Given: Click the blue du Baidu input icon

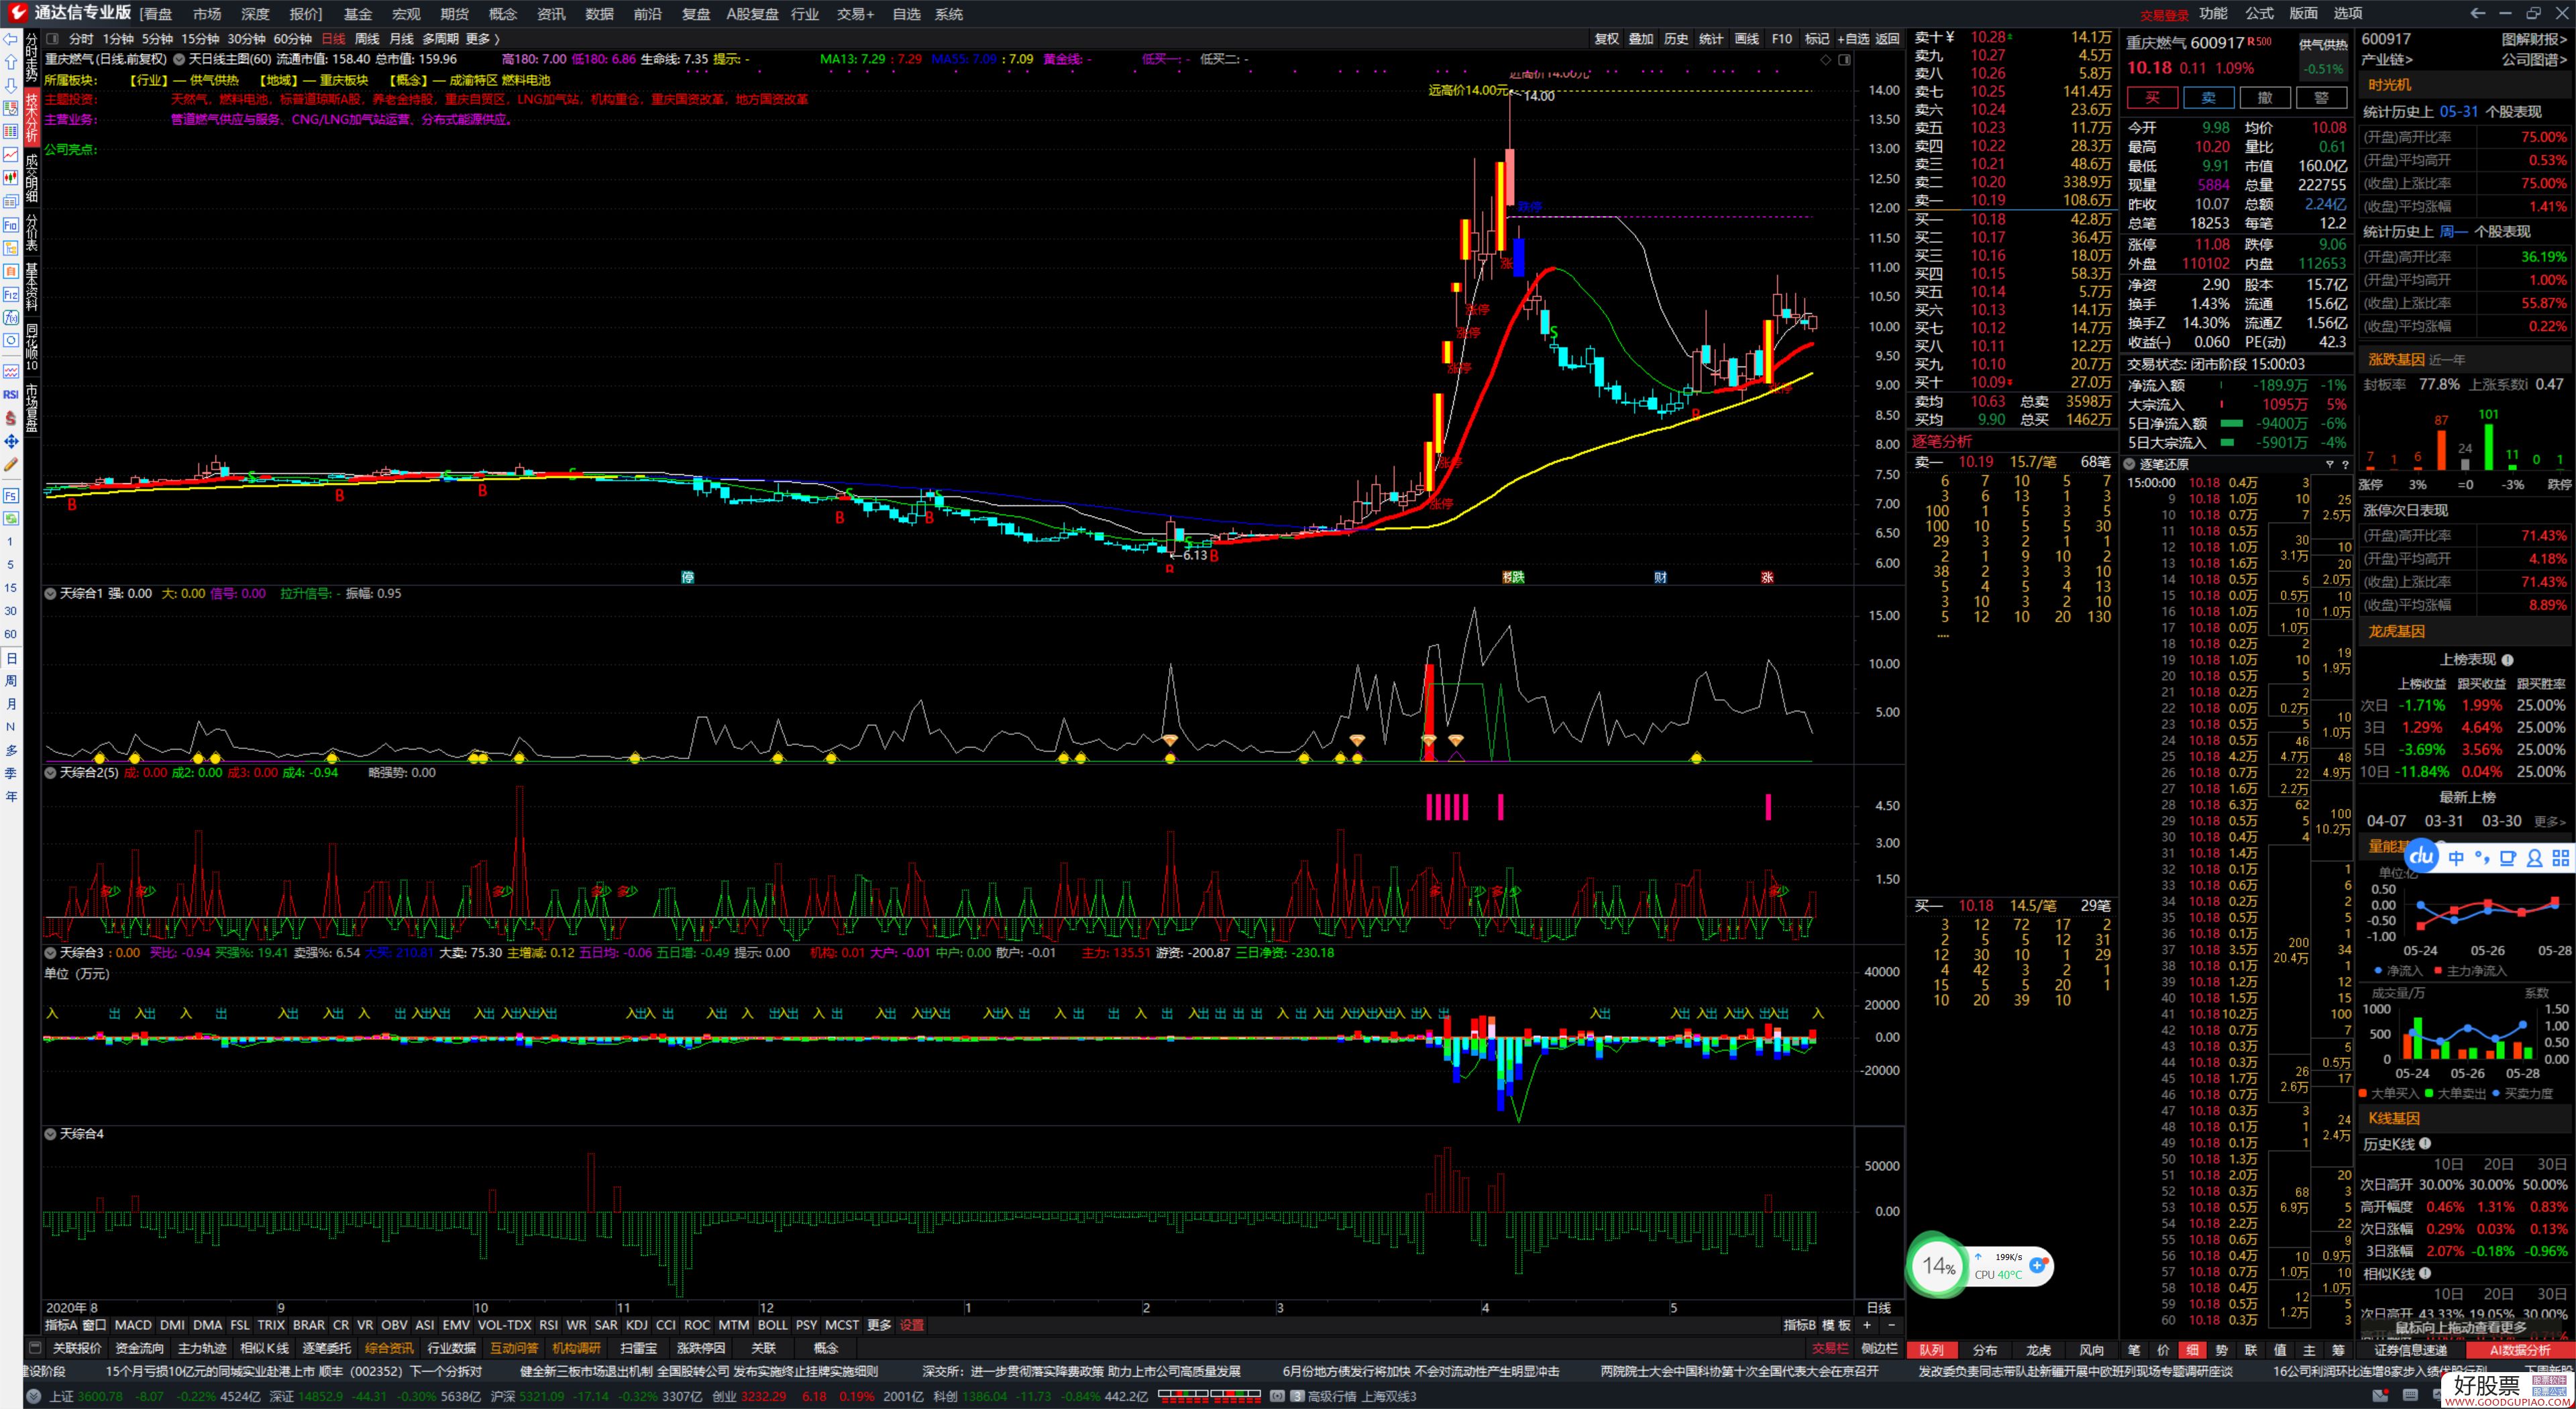Looking at the screenshot, I should [x=2422, y=856].
